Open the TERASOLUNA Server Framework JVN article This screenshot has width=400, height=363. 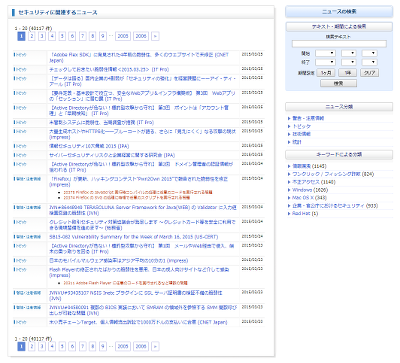[143, 210]
